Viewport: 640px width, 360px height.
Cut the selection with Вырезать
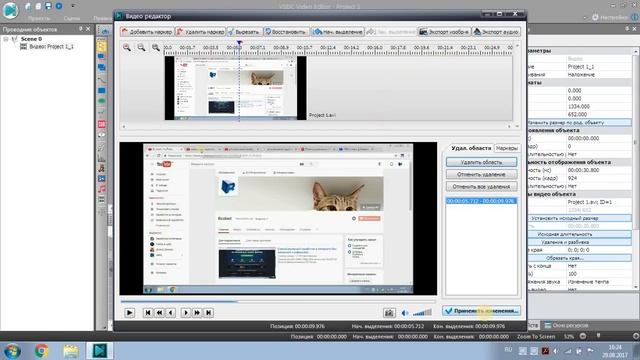(244, 31)
